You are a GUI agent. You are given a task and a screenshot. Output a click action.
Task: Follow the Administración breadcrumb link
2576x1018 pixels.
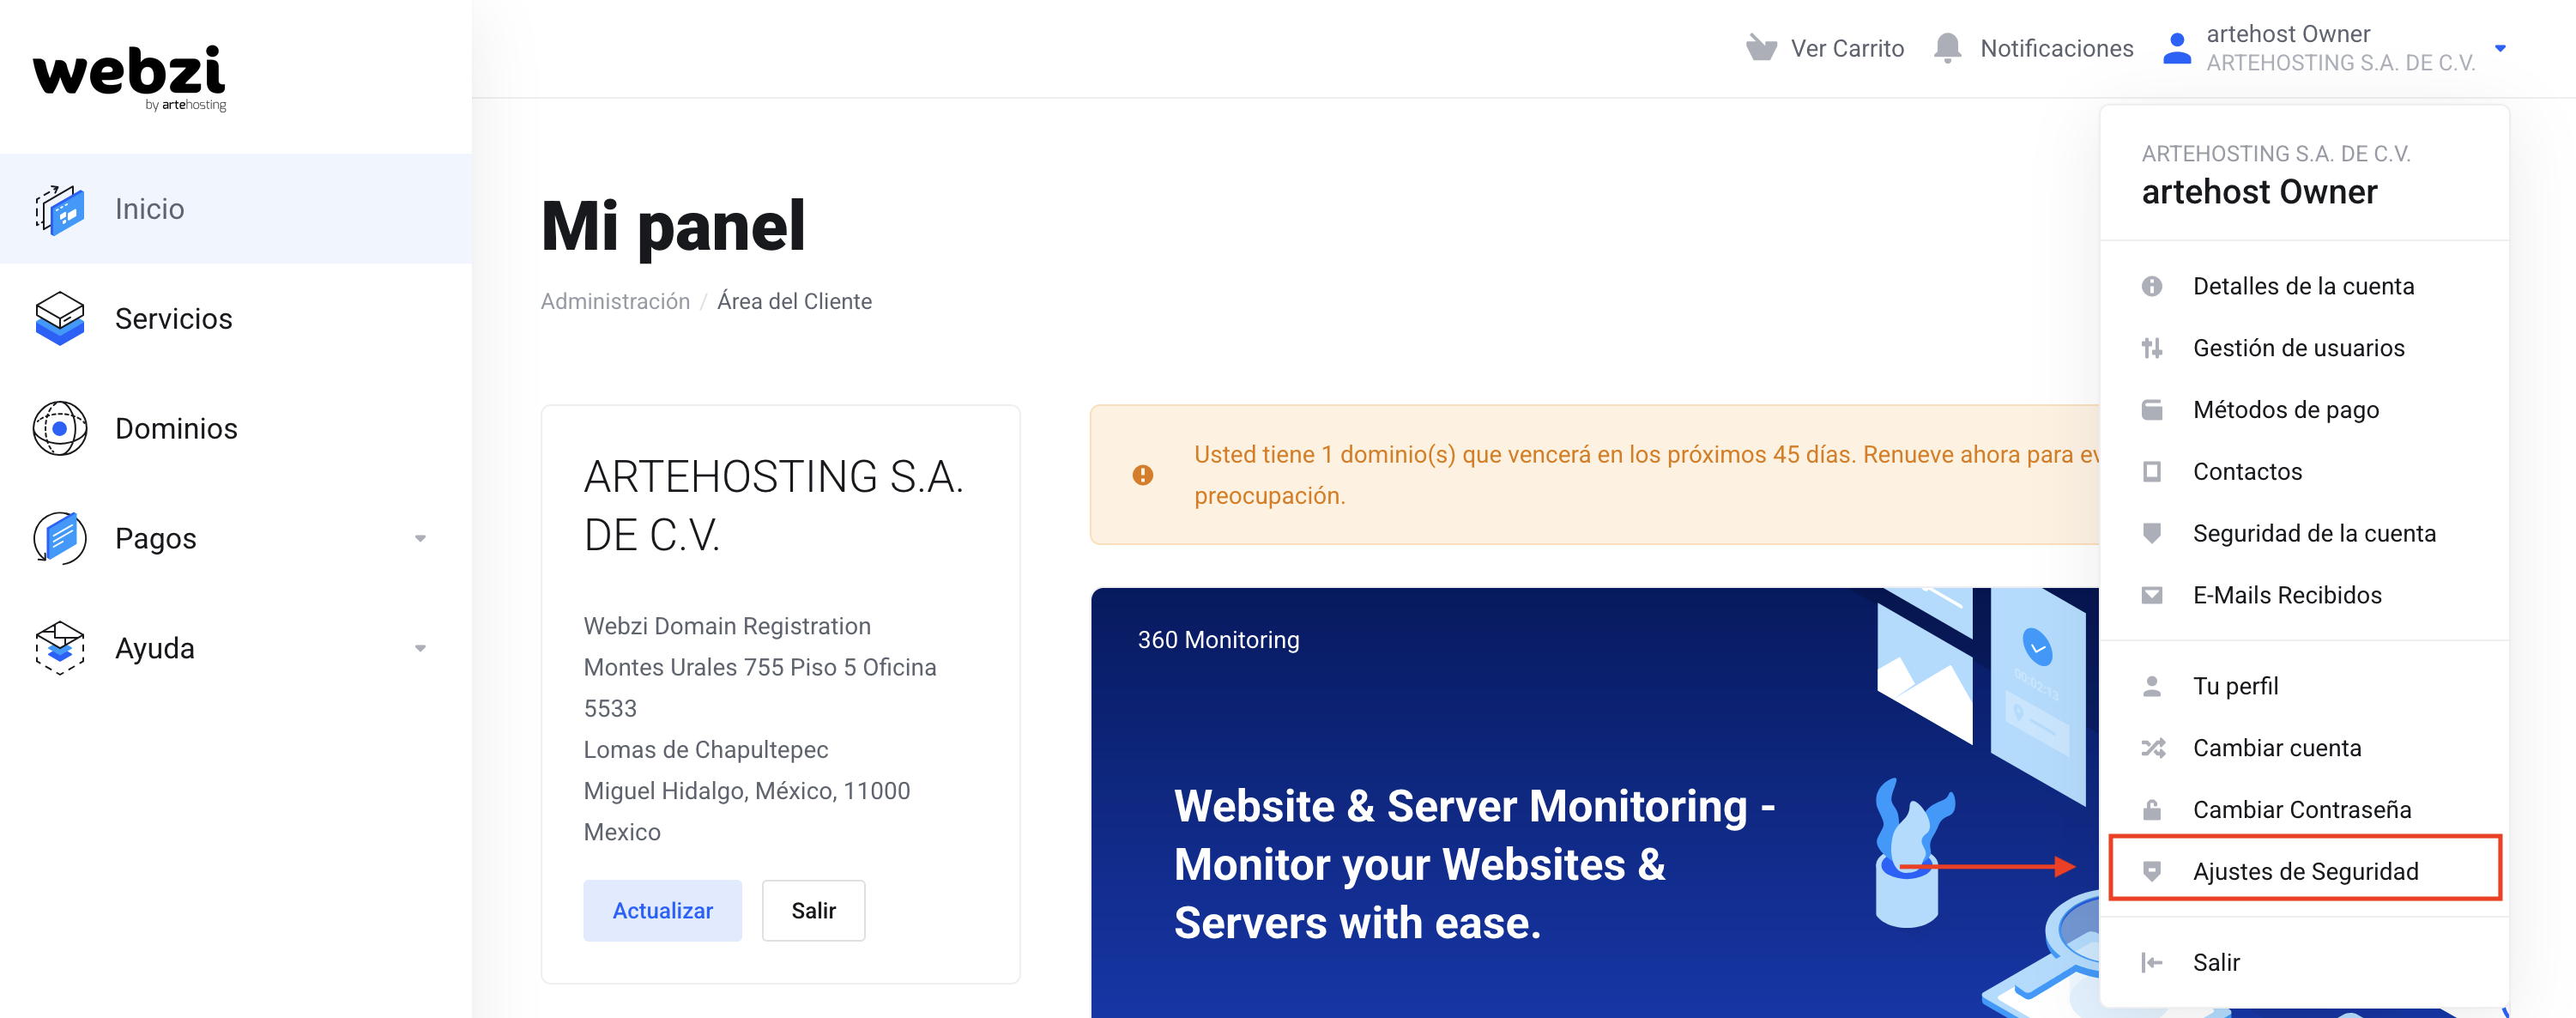615,302
